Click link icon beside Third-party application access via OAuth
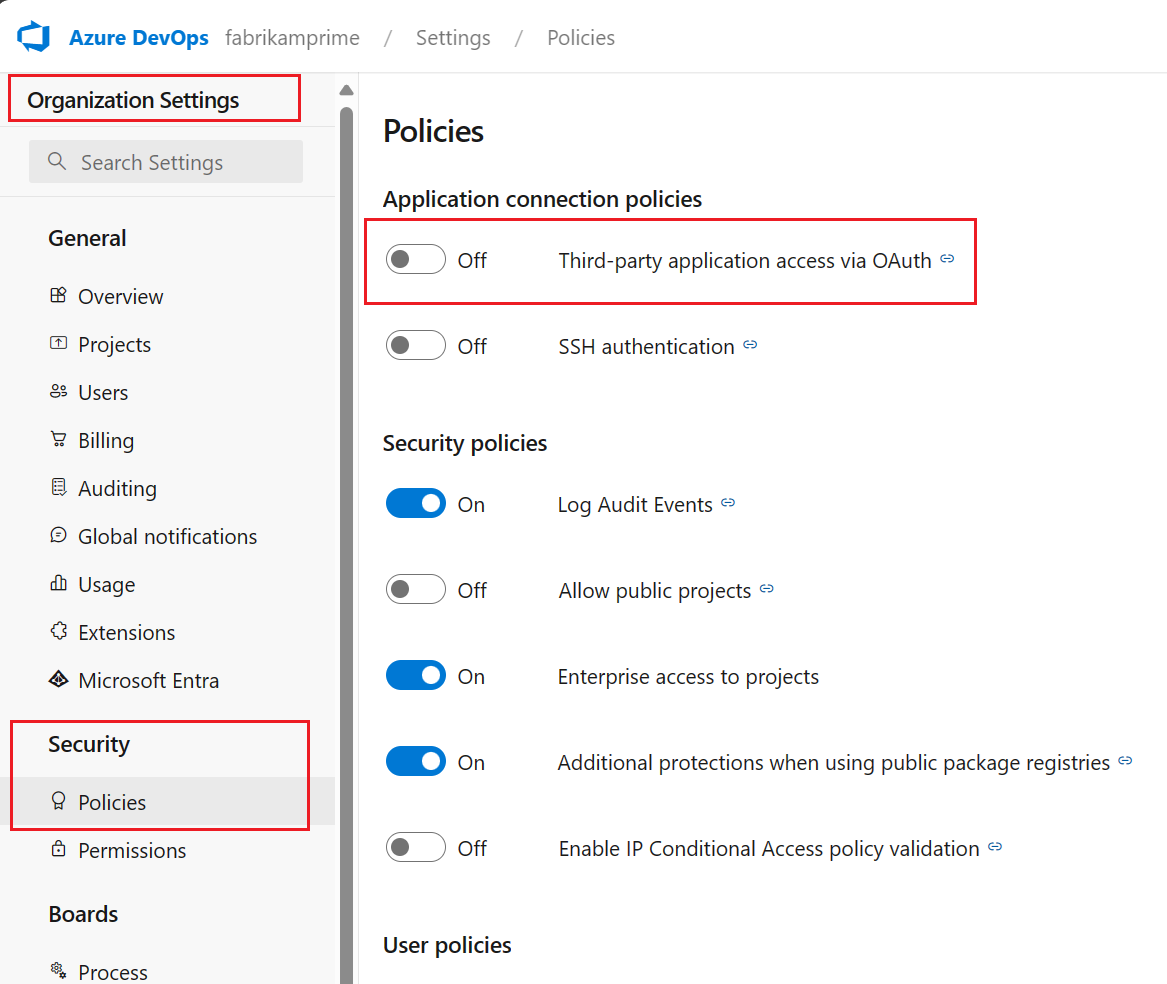The image size is (1167, 984). click(947, 258)
